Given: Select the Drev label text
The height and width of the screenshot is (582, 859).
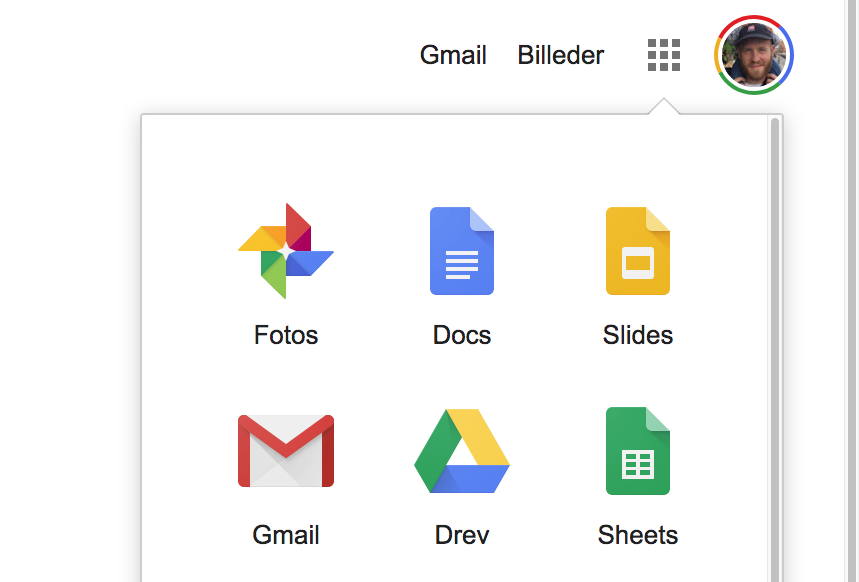Looking at the screenshot, I should [x=462, y=535].
